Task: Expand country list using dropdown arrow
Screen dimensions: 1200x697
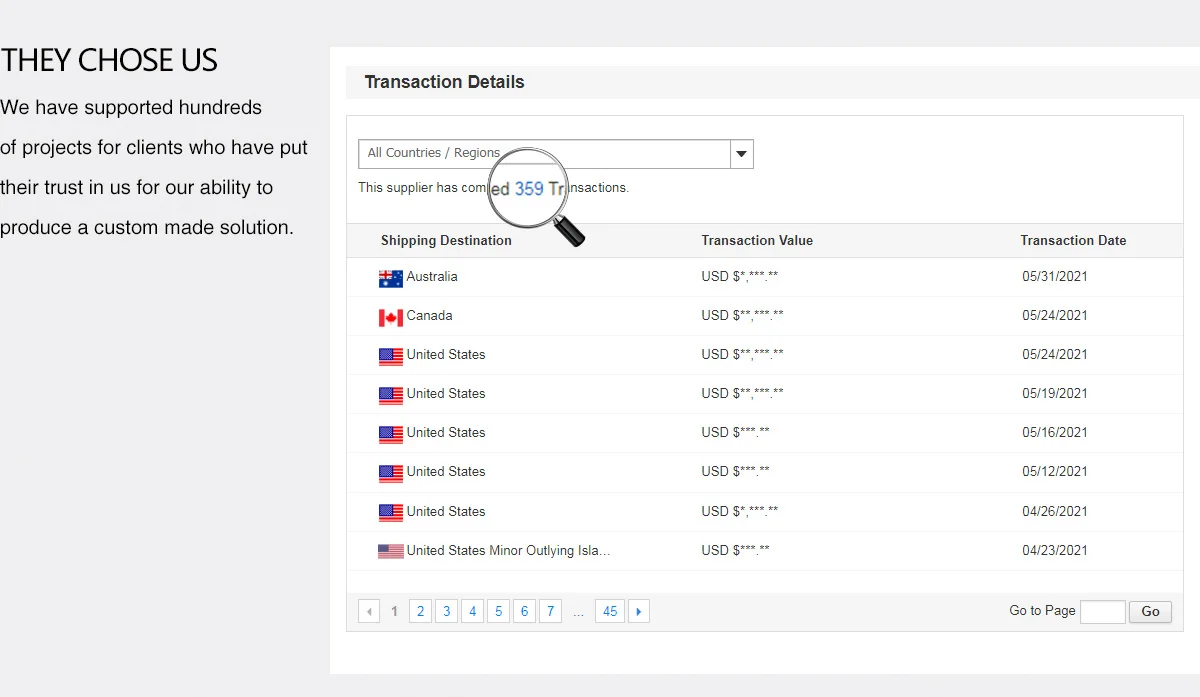Action: click(741, 154)
